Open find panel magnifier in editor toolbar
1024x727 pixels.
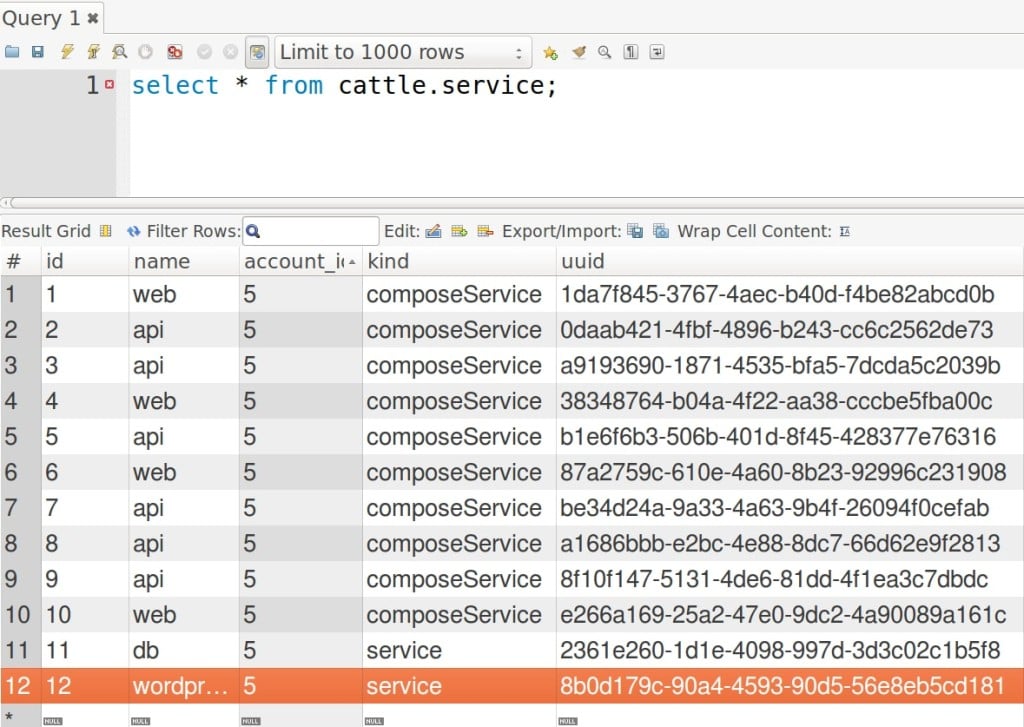click(x=604, y=52)
